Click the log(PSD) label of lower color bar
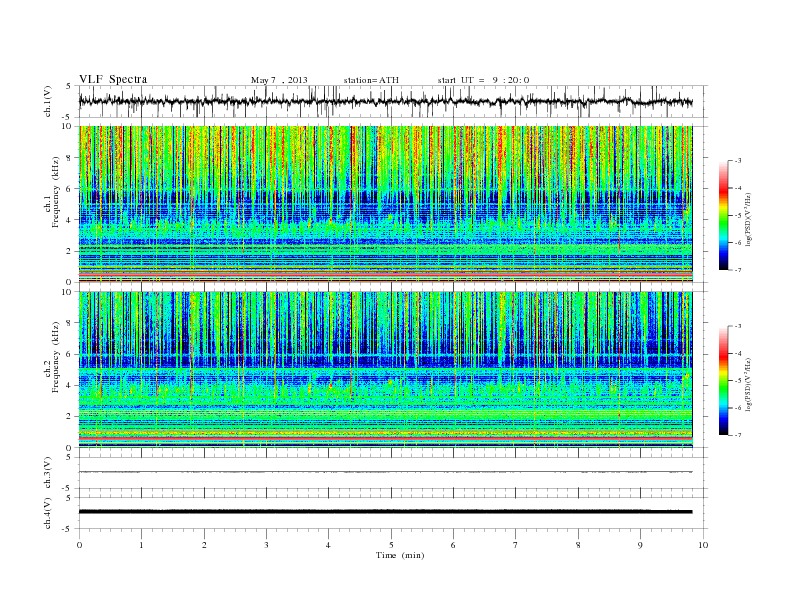792x612 pixels. click(x=749, y=384)
